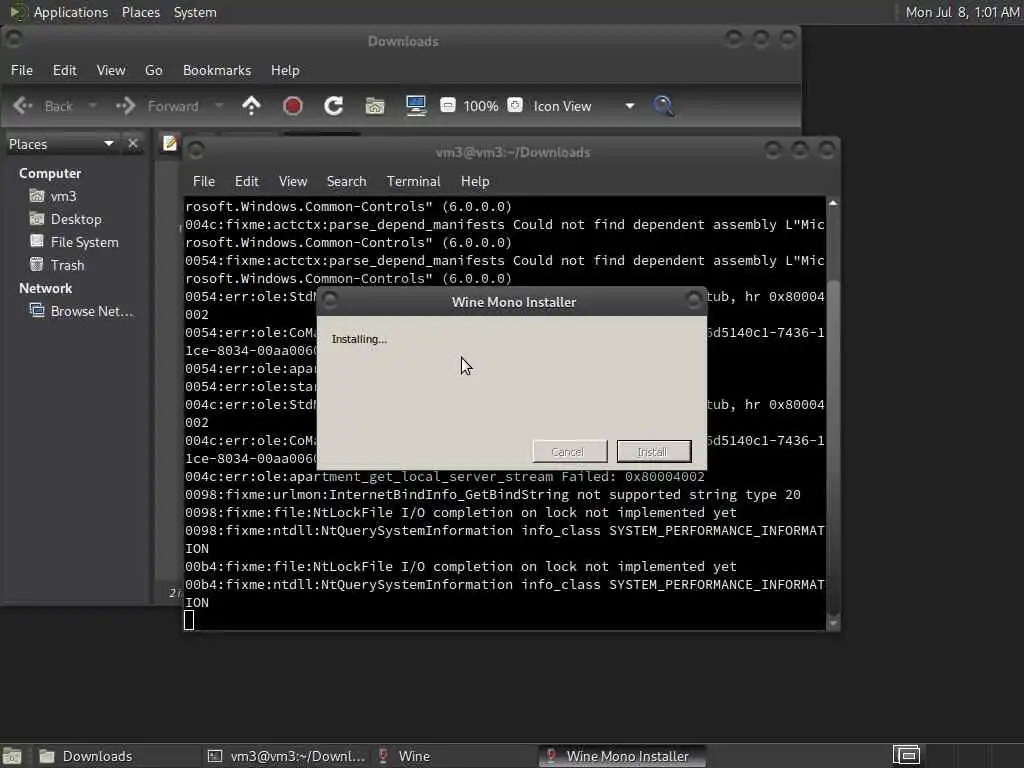Switch to vm3 terminal window in taskbar
Image resolution: width=1024 pixels, height=768 pixels.
click(x=285, y=756)
